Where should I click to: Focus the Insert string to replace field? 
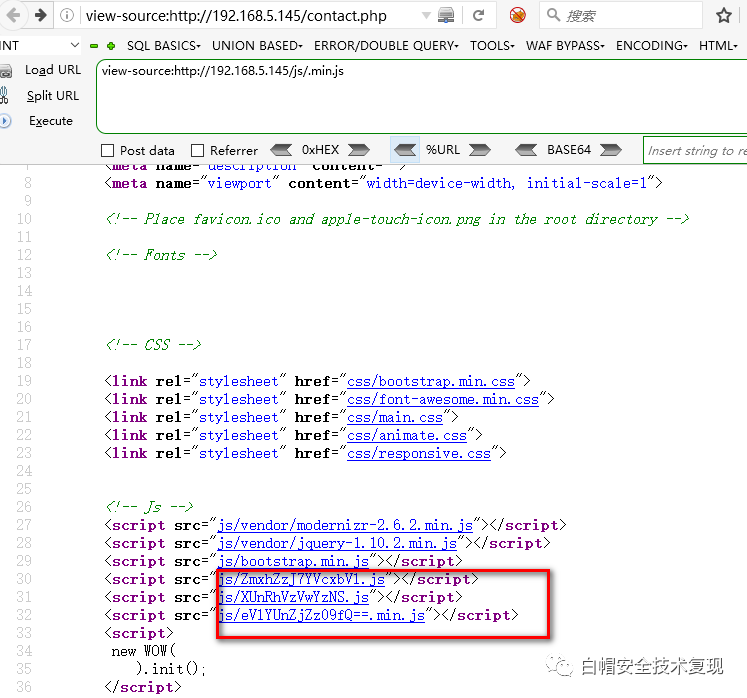coord(695,151)
